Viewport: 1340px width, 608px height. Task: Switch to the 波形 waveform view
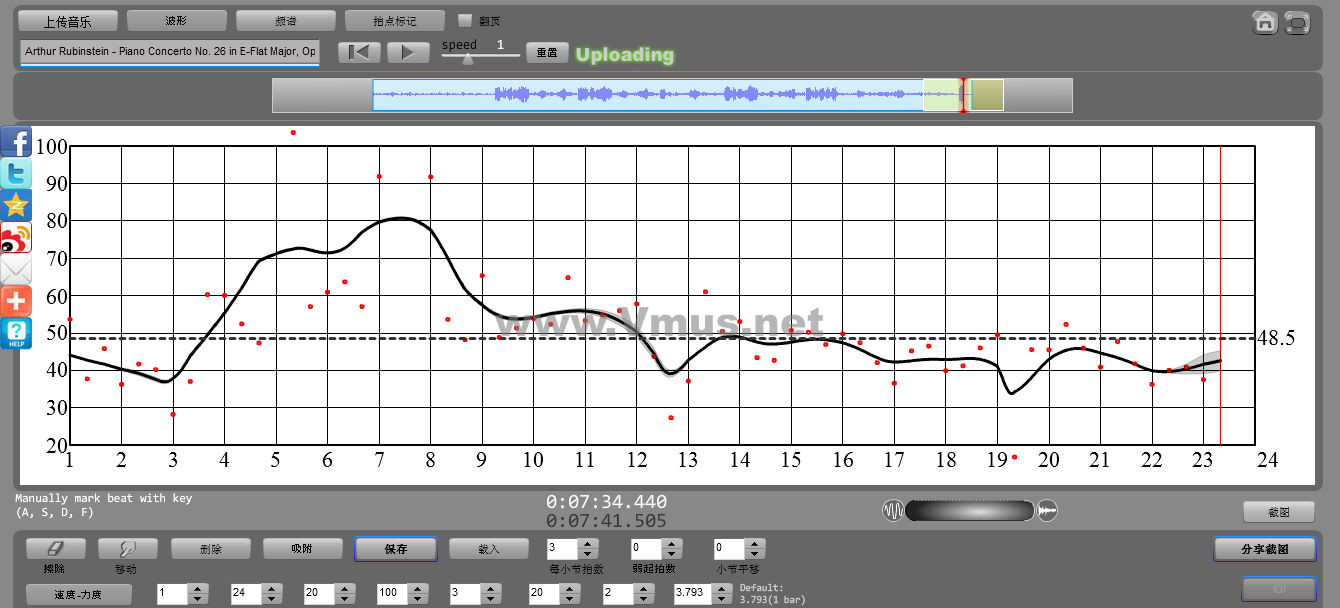tap(176, 20)
